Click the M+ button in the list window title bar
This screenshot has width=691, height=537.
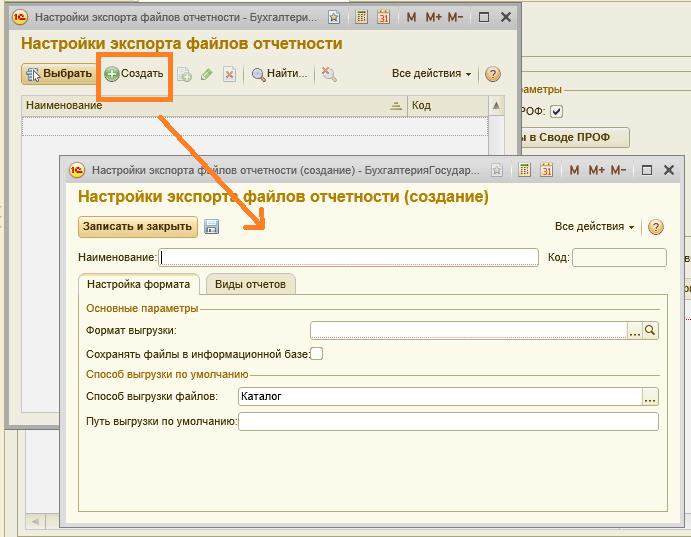click(x=433, y=17)
